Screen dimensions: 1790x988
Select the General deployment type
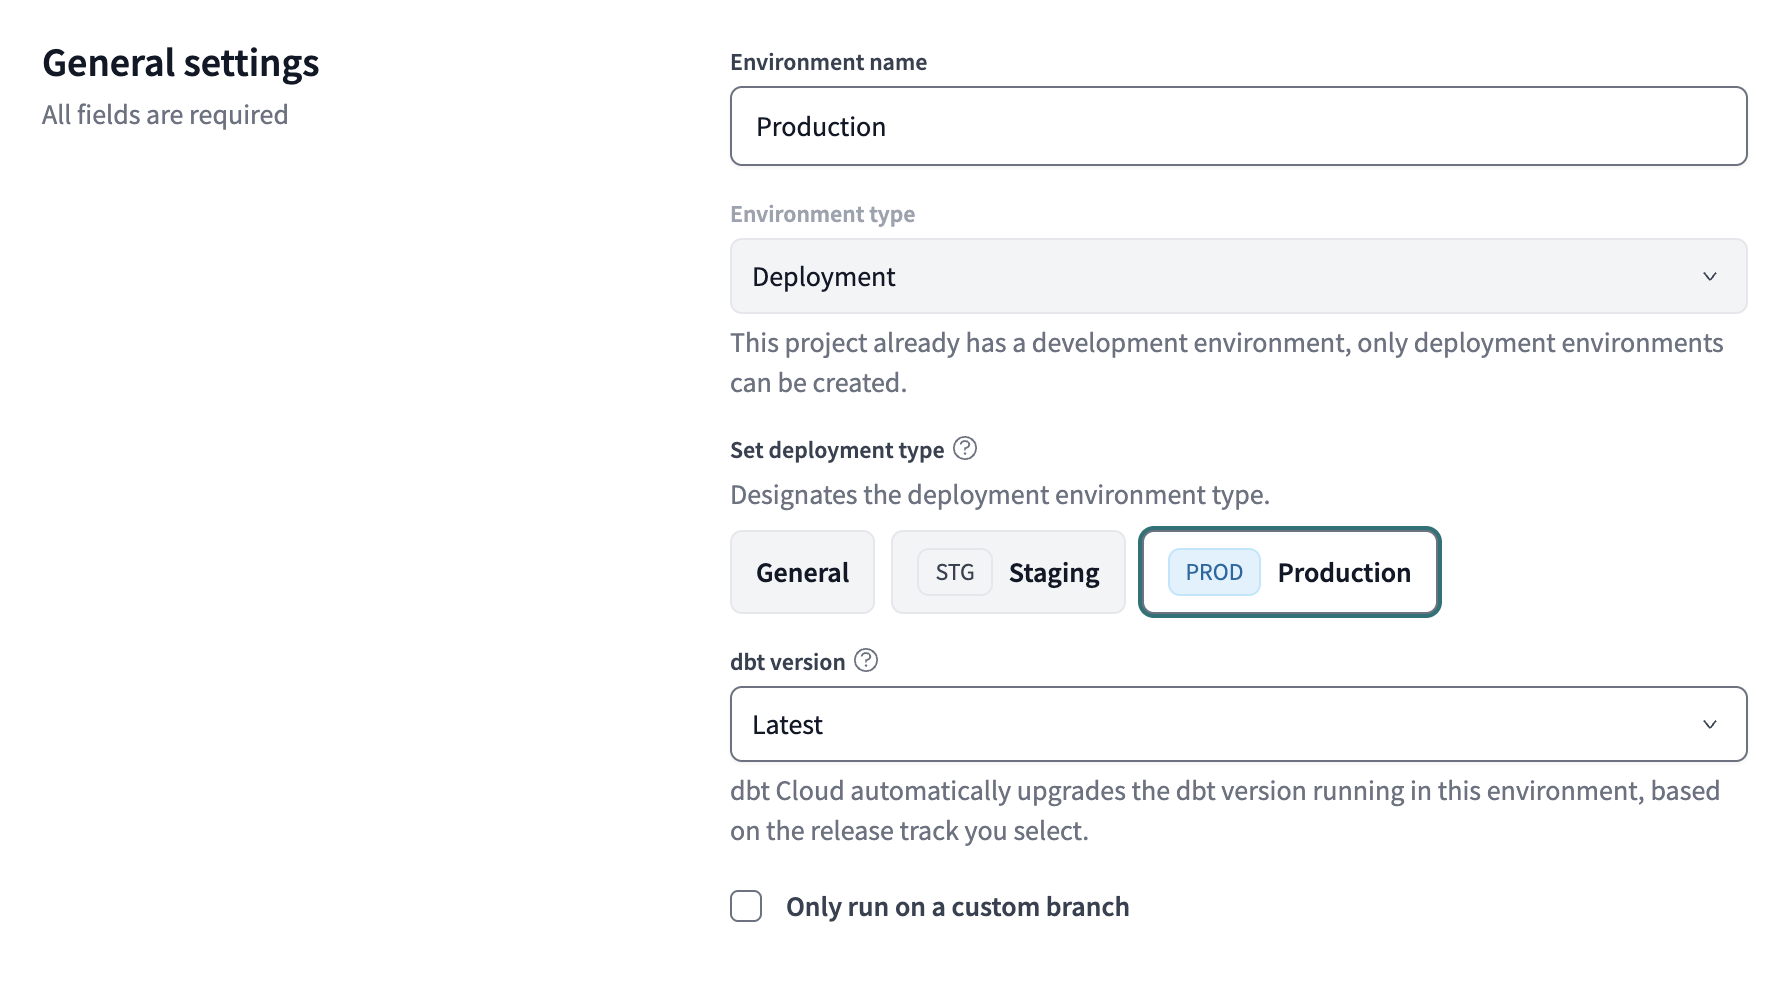point(802,572)
